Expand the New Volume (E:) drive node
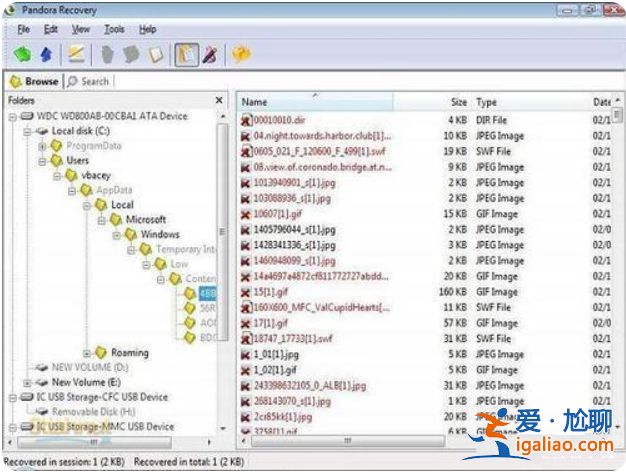Image resolution: width=626 pixels, height=472 pixels. [x=27, y=382]
